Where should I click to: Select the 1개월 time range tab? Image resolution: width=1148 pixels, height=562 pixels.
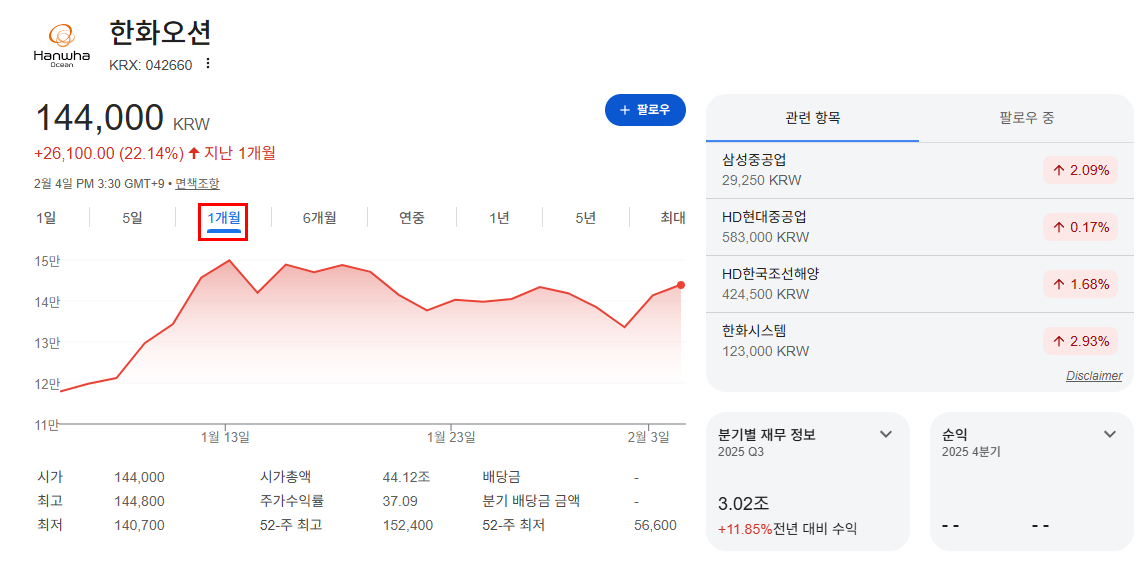tap(224, 217)
